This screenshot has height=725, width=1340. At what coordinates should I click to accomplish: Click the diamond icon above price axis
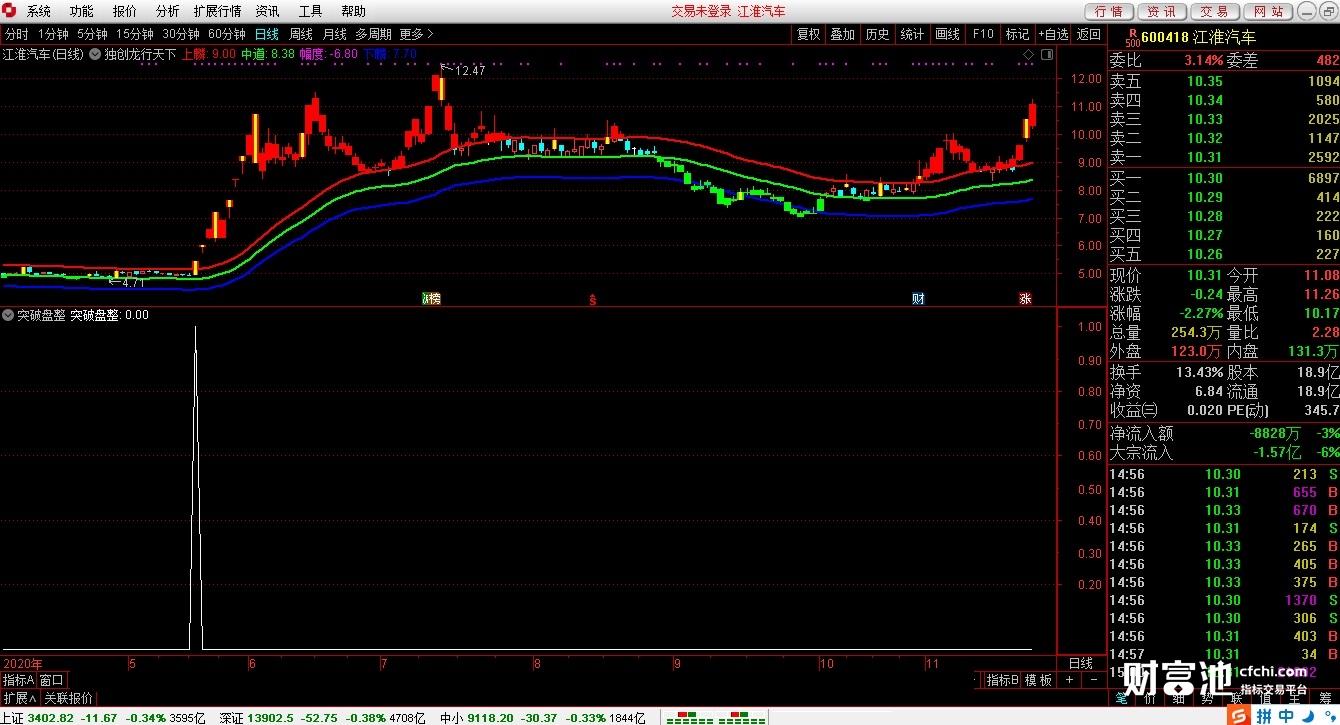(1030, 53)
